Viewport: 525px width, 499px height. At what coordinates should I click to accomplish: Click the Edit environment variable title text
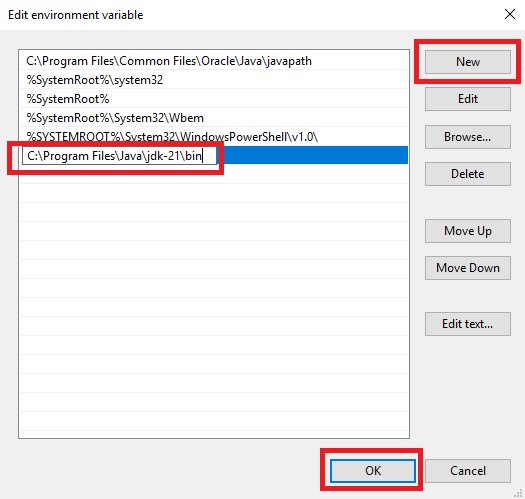pyautogui.click(x=76, y=15)
